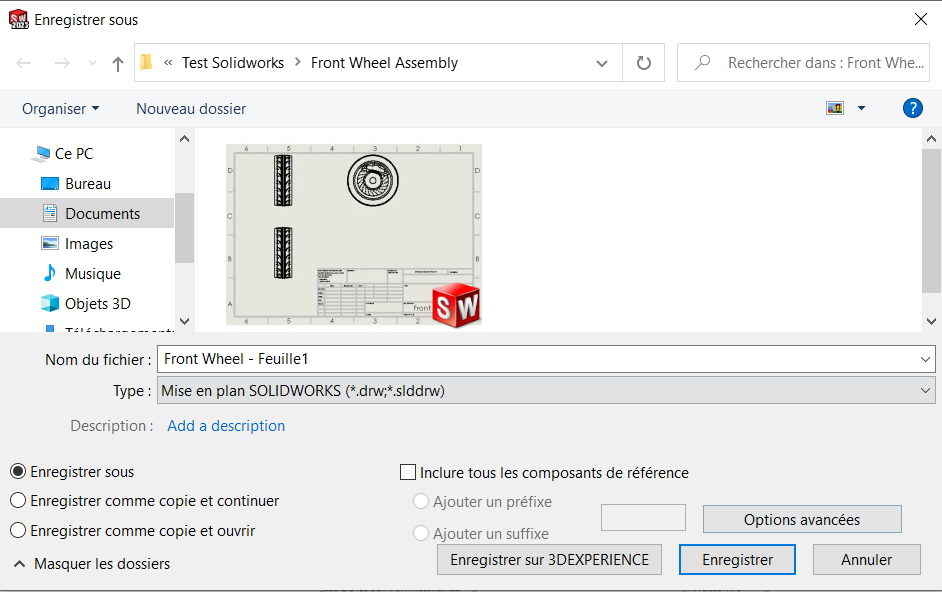The image size is (942, 592).
Task: Open the Organiser menu
Action: [60, 108]
